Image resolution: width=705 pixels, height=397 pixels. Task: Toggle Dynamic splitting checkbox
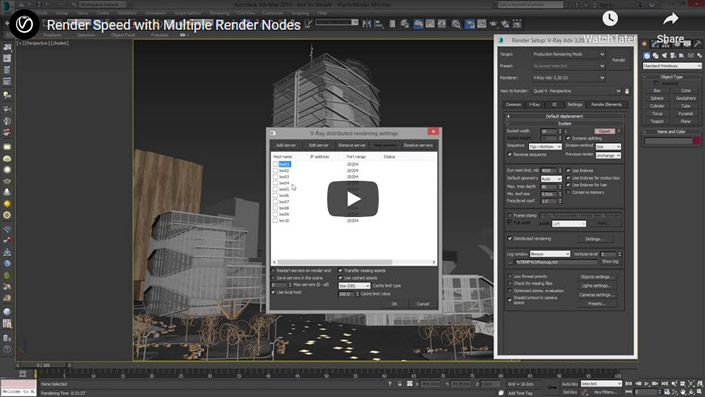click(x=568, y=138)
